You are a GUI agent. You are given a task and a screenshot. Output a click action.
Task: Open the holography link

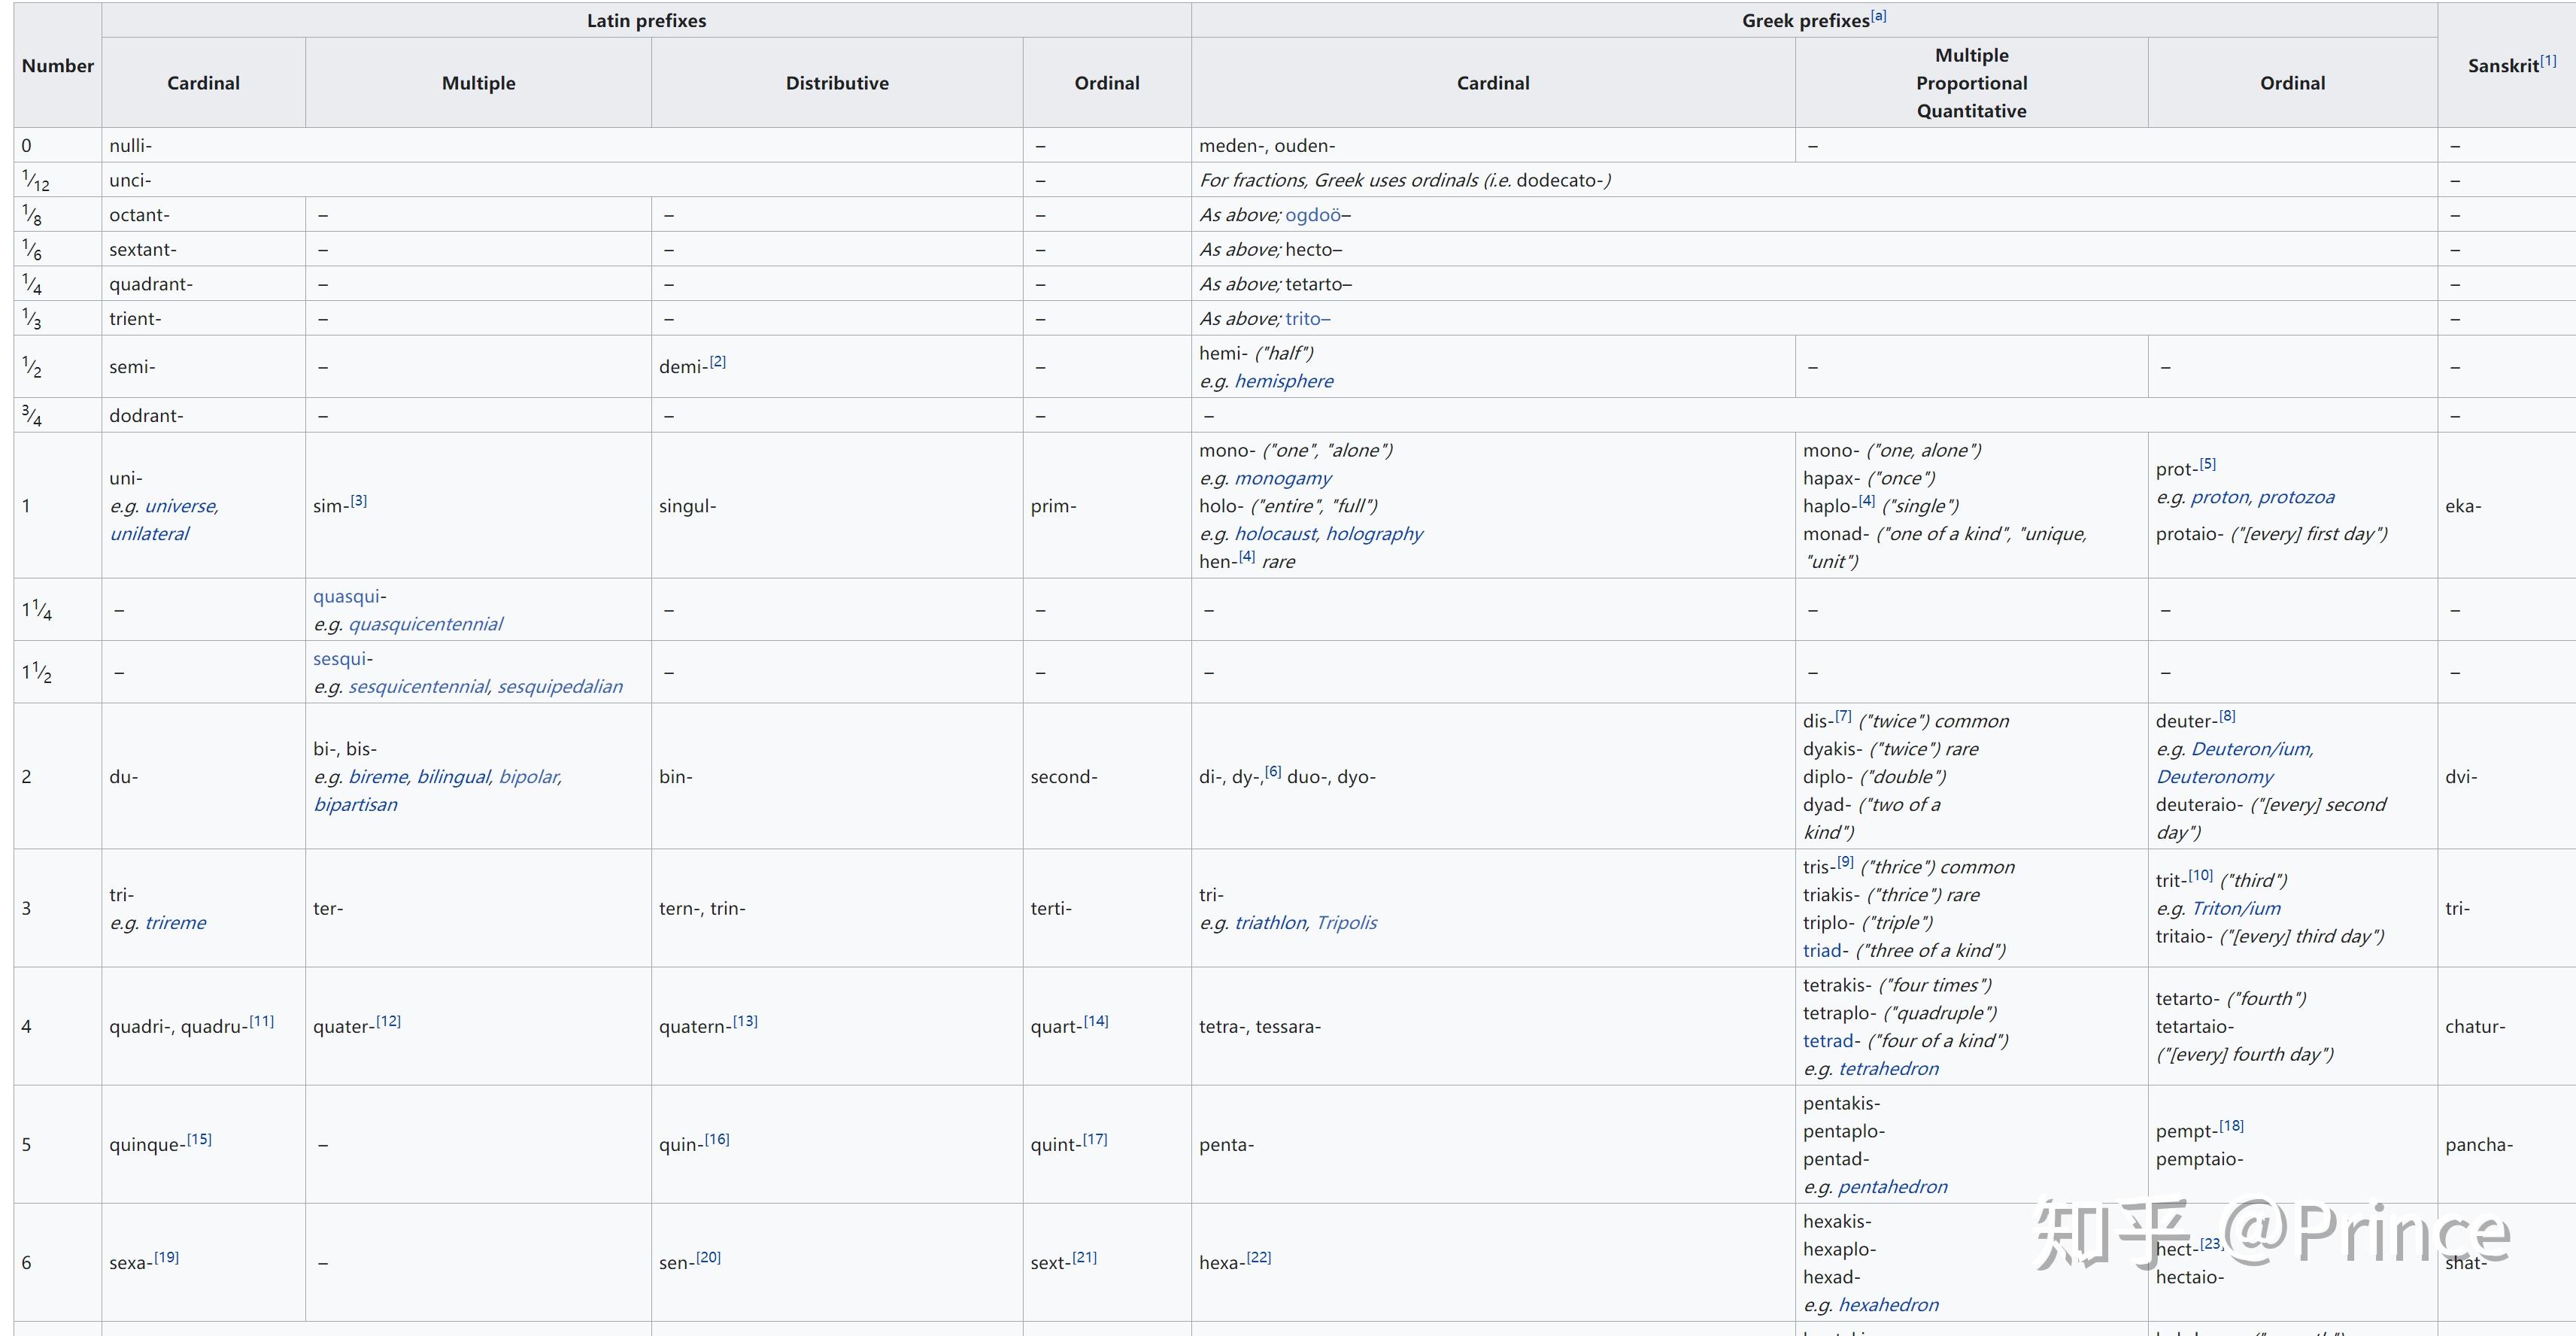point(1374,534)
